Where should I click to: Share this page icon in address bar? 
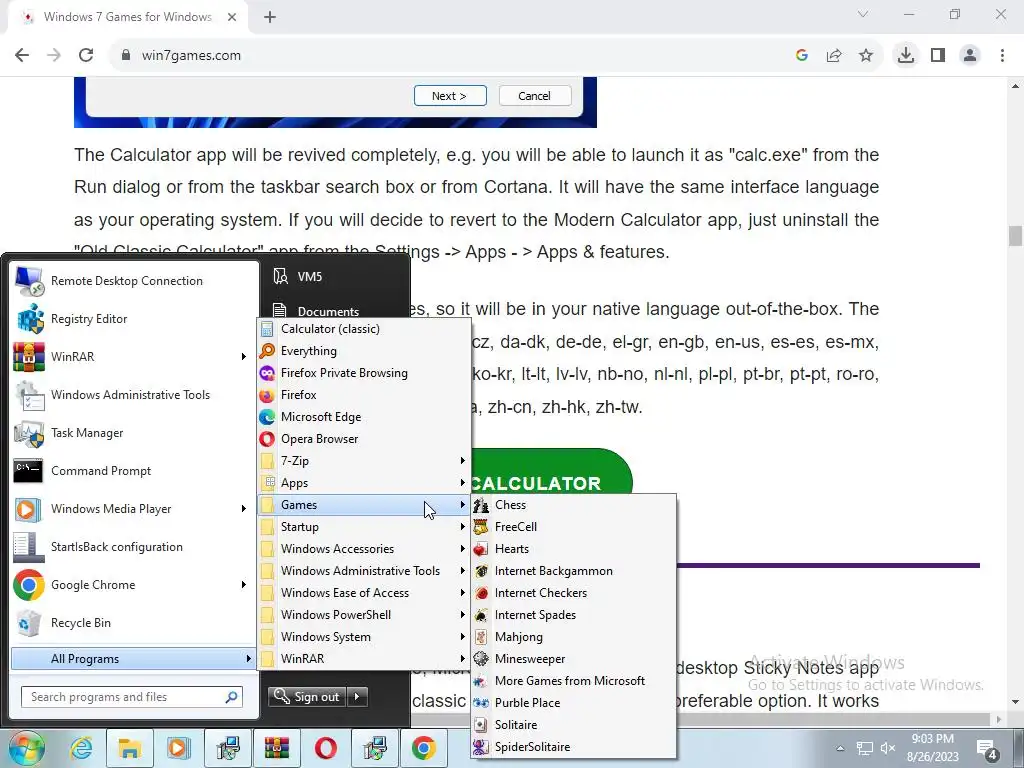834,56
